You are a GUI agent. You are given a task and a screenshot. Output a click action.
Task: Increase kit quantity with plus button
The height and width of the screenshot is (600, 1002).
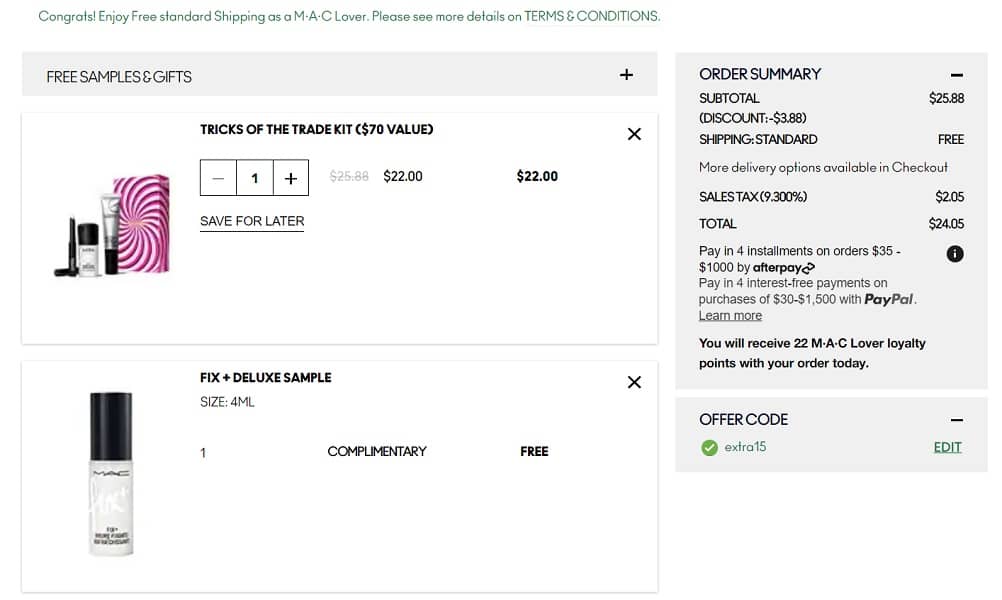tap(291, 178)
